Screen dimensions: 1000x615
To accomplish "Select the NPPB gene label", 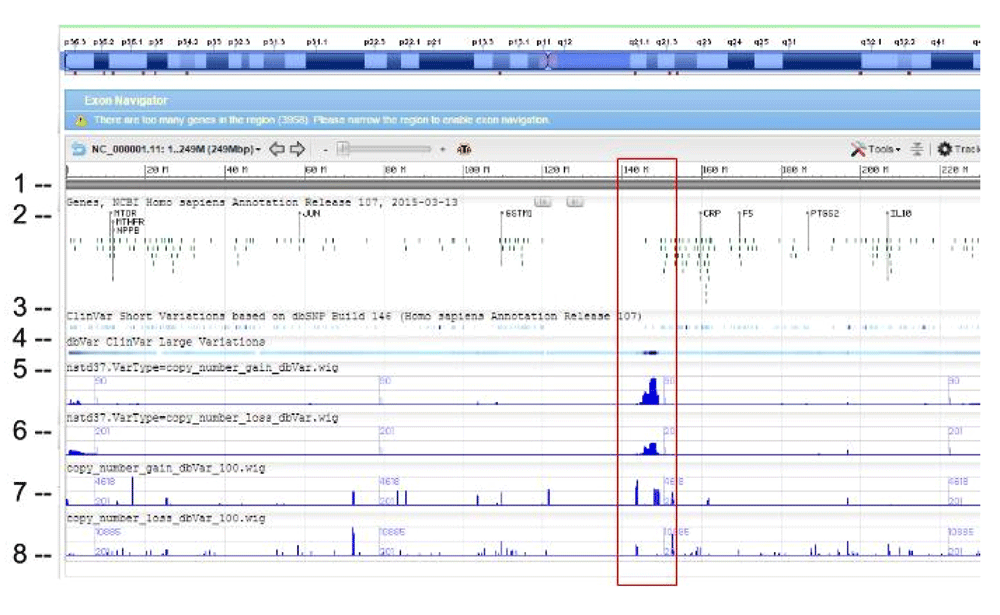I will point(128,230).
